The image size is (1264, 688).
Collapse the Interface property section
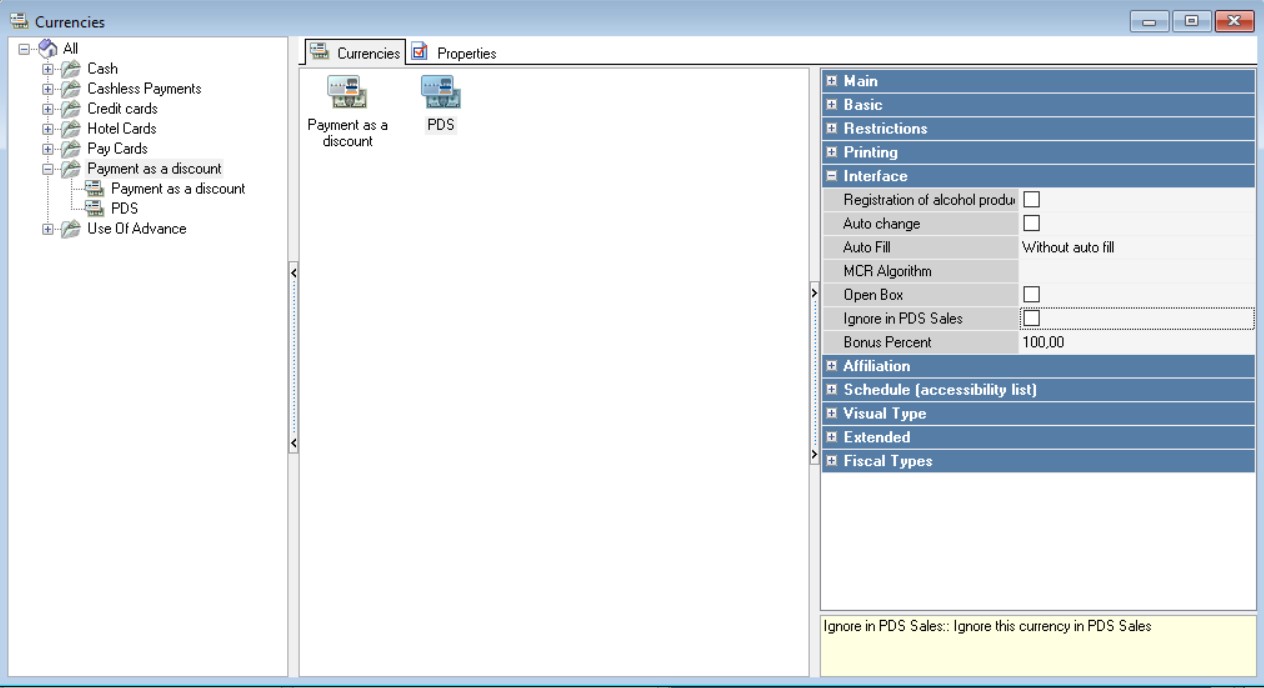coord(832,176)
